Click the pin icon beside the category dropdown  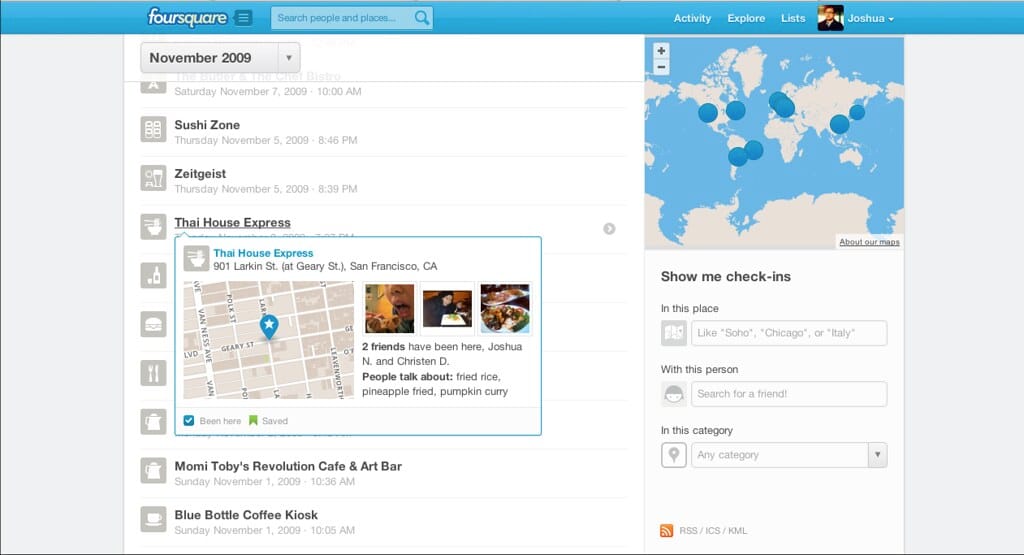[673, 454]
